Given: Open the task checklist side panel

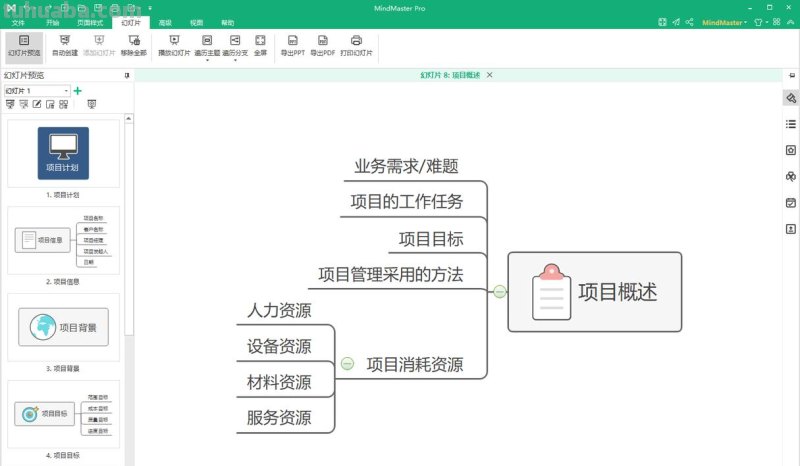Looking at the screenshot, I should click(x=791, y=203).
